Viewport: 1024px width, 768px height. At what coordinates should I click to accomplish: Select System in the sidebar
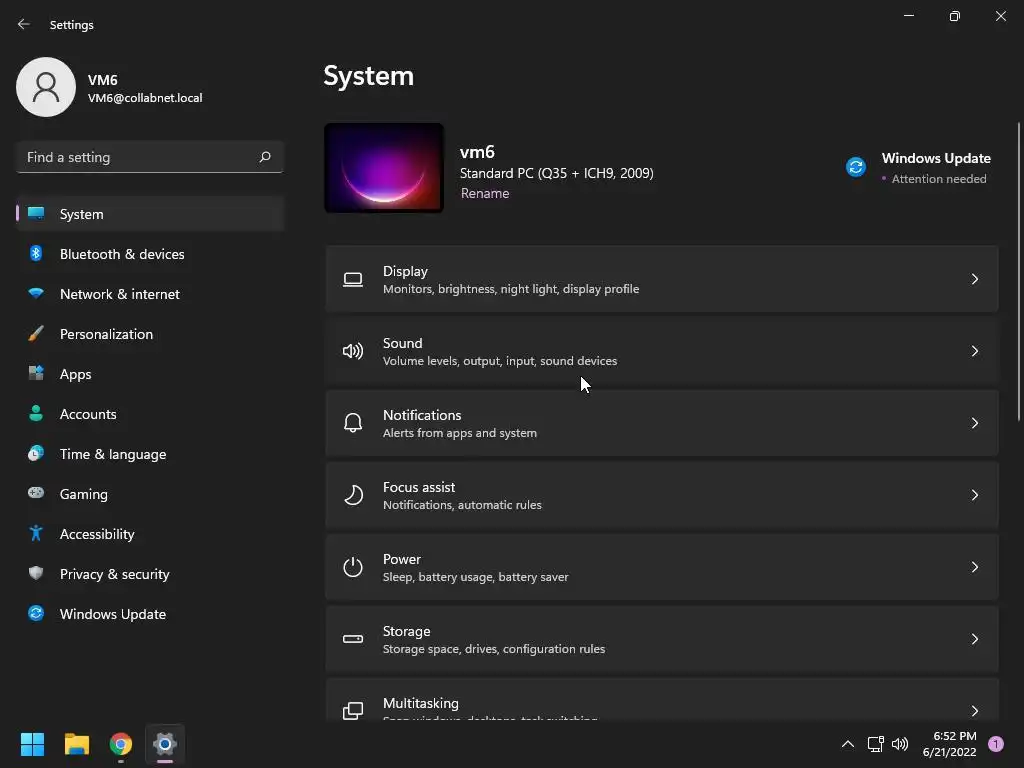[x=150, y=214]
